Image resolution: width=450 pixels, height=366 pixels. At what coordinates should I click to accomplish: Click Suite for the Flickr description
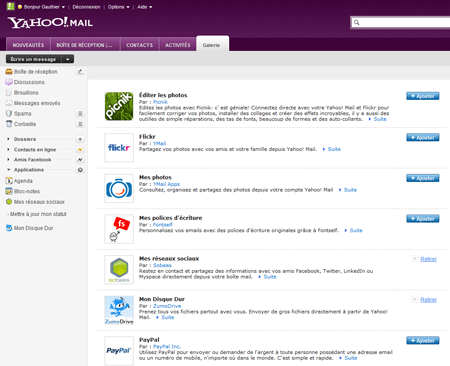[334, 149]
